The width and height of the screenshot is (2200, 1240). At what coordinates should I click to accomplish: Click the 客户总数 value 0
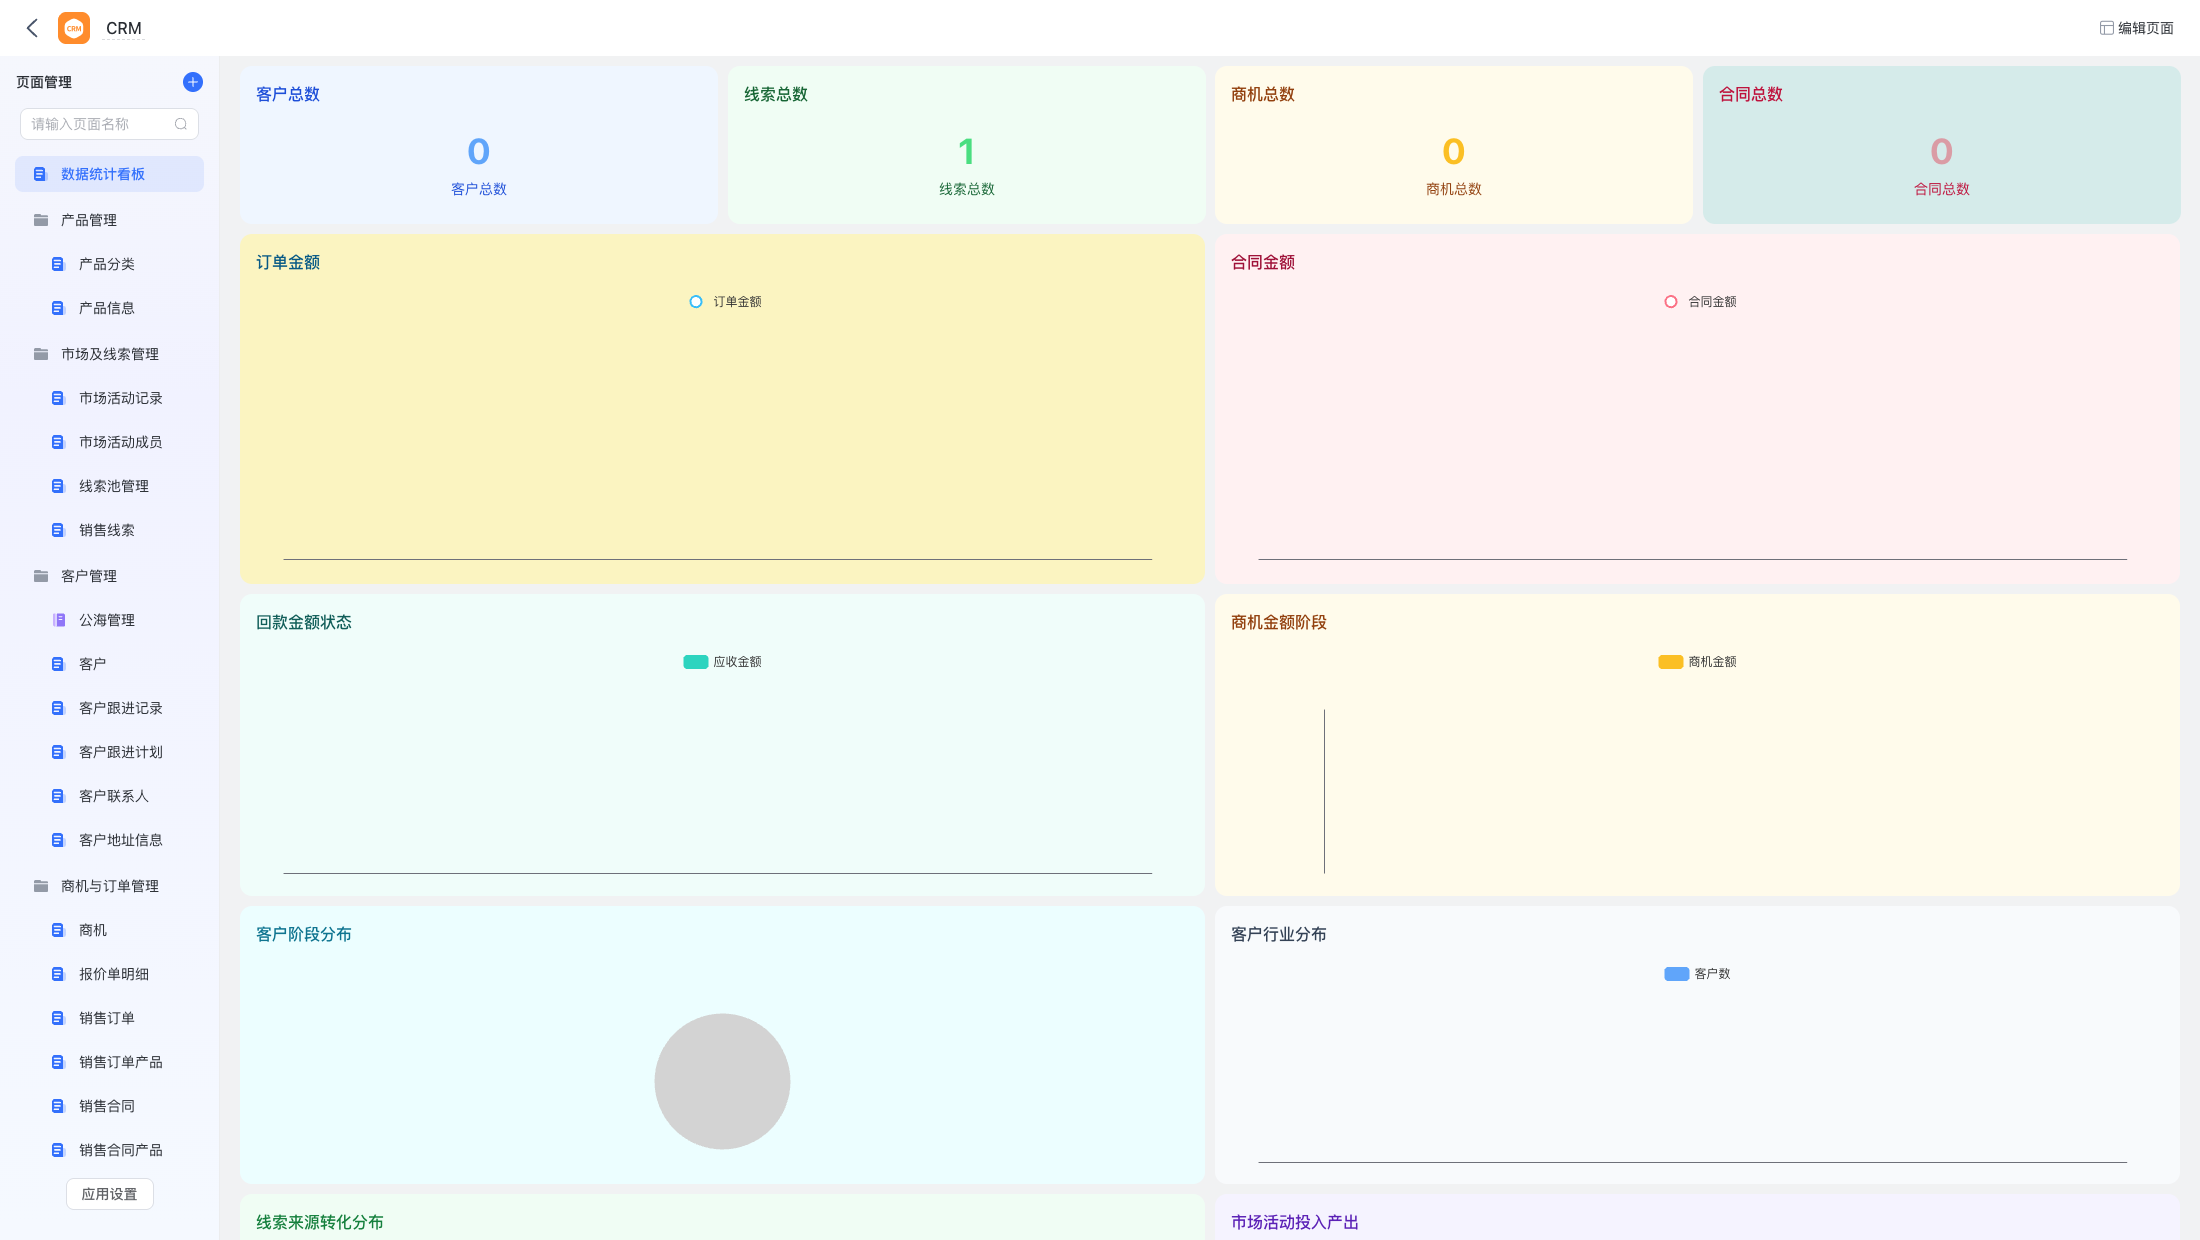point(479,152)
